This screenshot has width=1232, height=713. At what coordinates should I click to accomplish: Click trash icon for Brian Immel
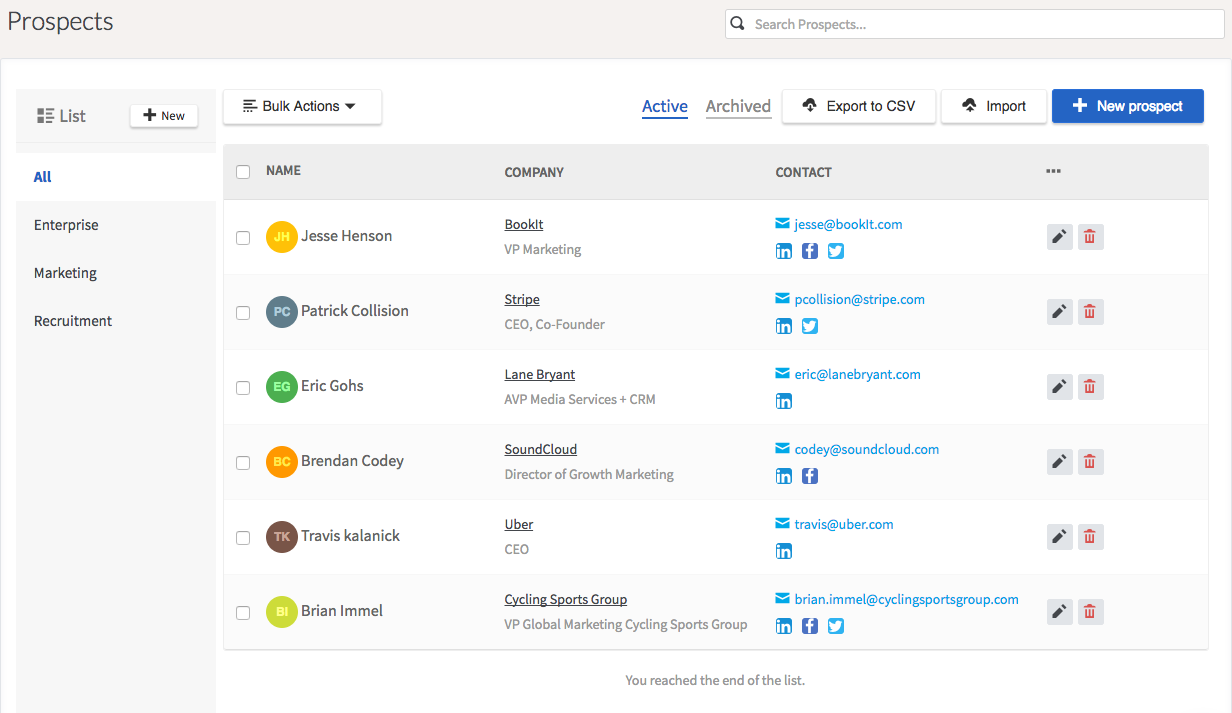1090,612
